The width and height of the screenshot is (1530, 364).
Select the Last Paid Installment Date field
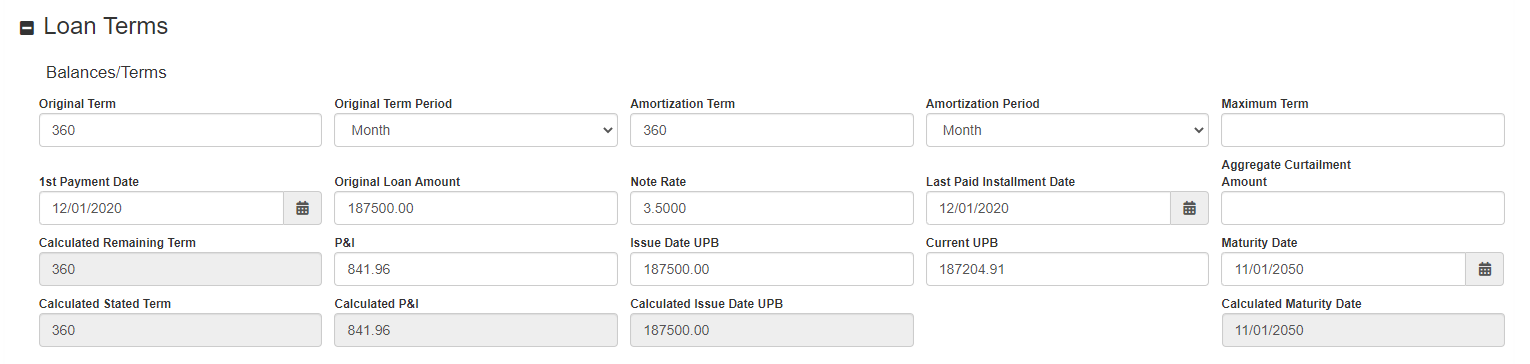pos(1048,208)
